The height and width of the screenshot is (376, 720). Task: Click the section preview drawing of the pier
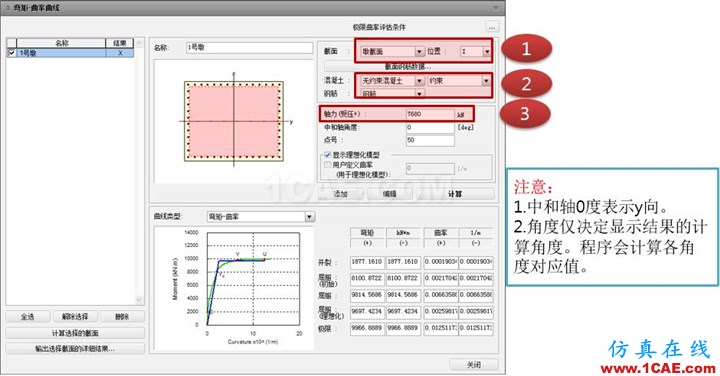tap(234, 121)
